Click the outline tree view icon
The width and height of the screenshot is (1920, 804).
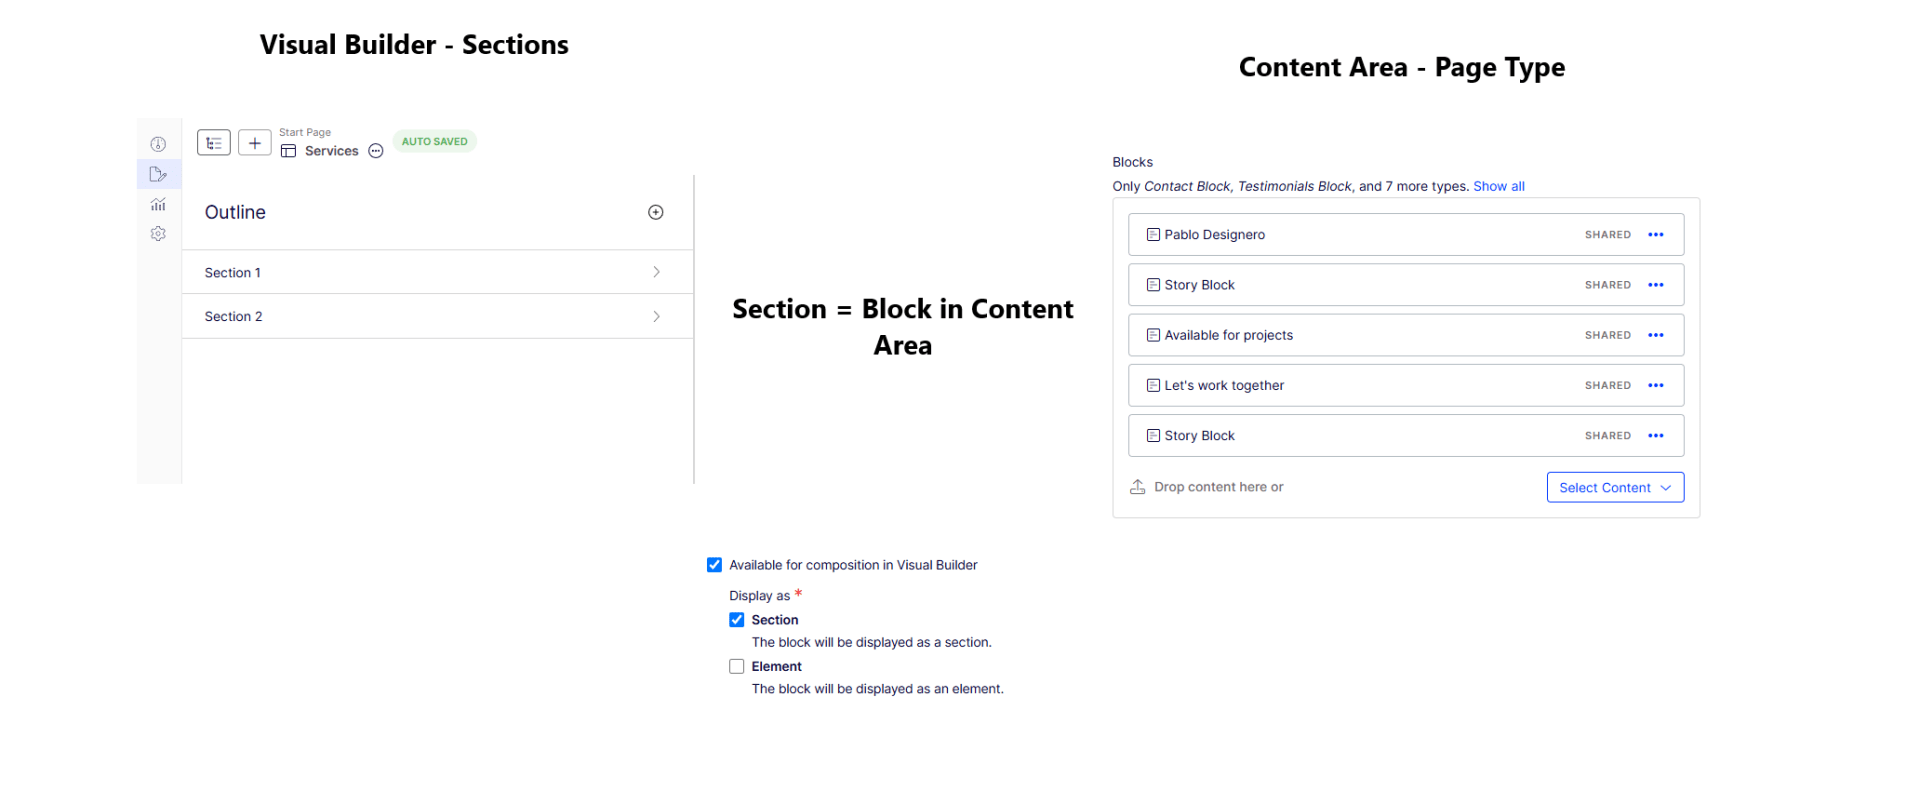tap(214, 143)
